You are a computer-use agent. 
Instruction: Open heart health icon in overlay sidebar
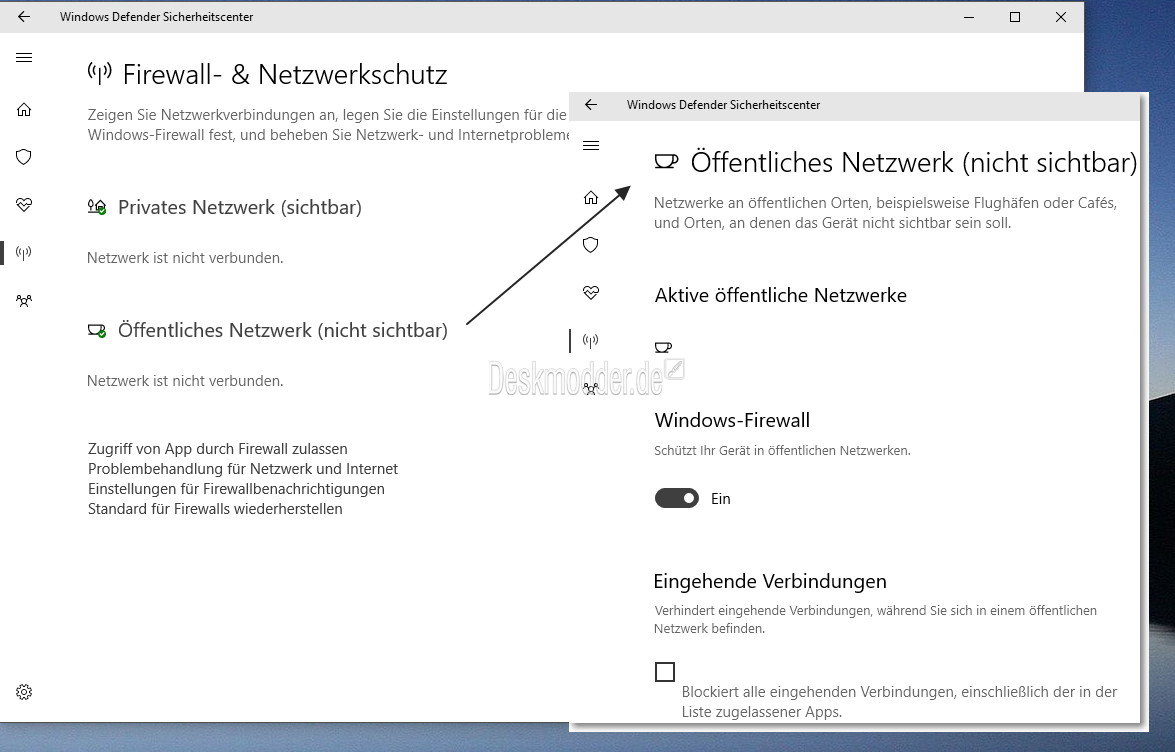click(591, 292)
